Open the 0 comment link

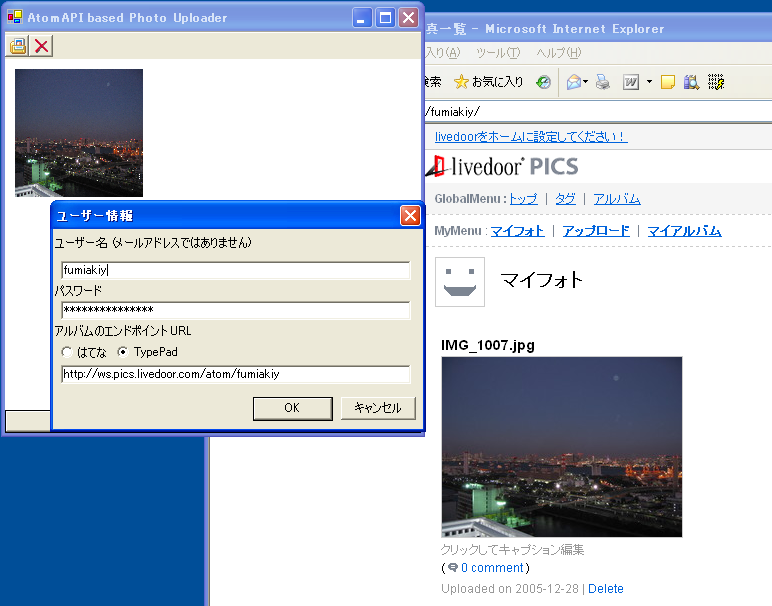click(492, 568)
